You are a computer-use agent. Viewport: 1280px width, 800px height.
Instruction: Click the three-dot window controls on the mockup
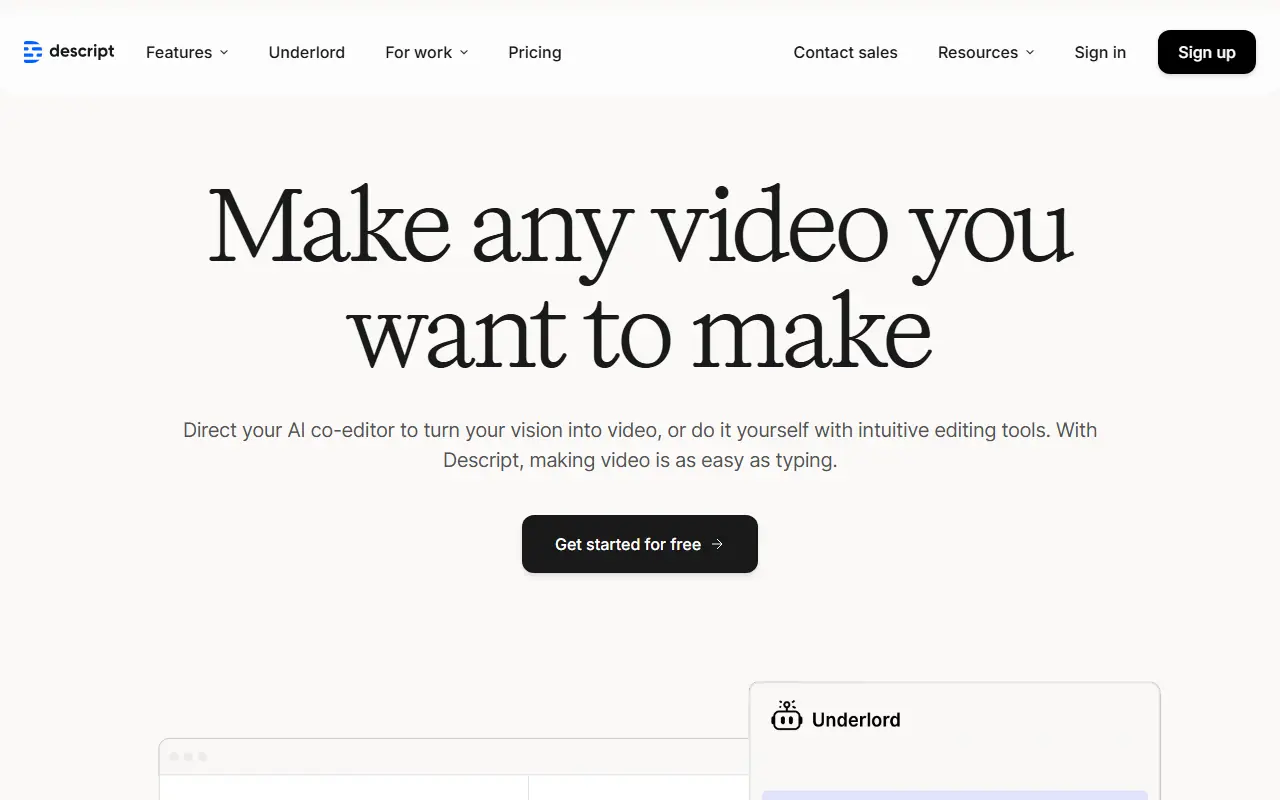click(188, 757)
